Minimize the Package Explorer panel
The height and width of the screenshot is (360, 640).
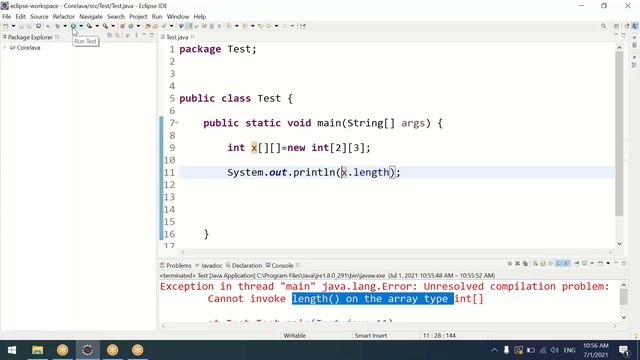(x=144, y=36)
